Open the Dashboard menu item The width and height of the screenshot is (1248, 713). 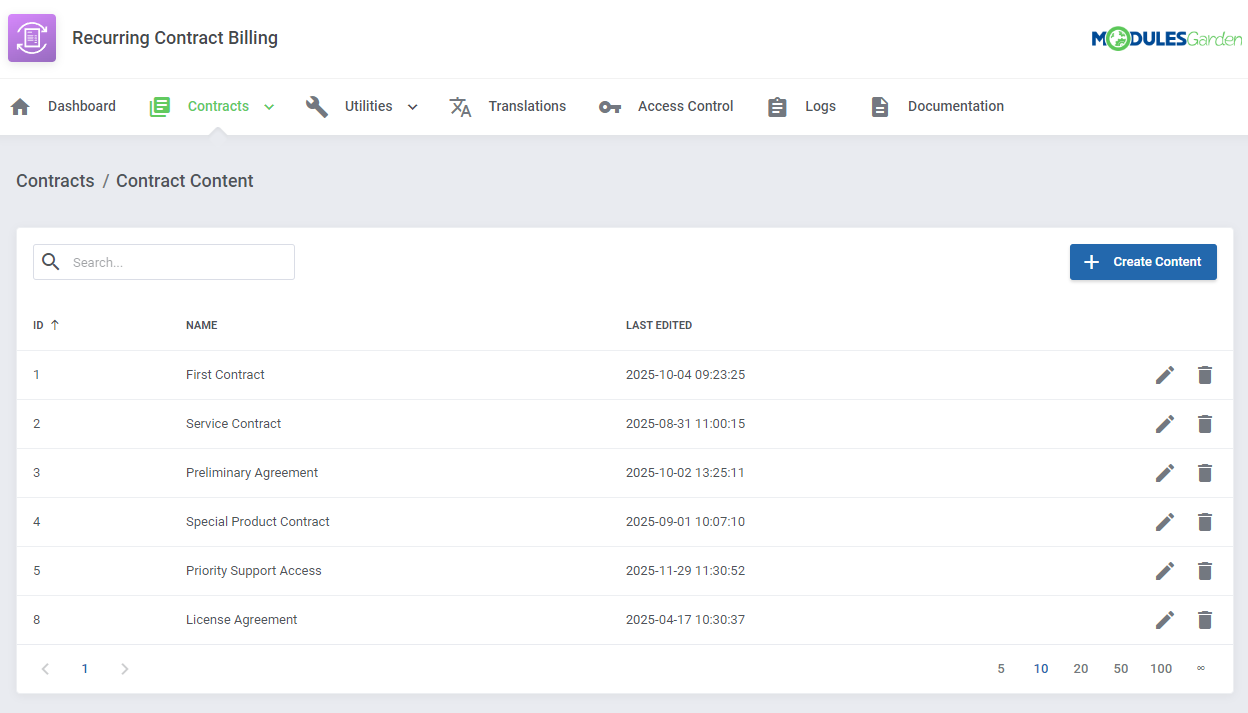[82, 106]
